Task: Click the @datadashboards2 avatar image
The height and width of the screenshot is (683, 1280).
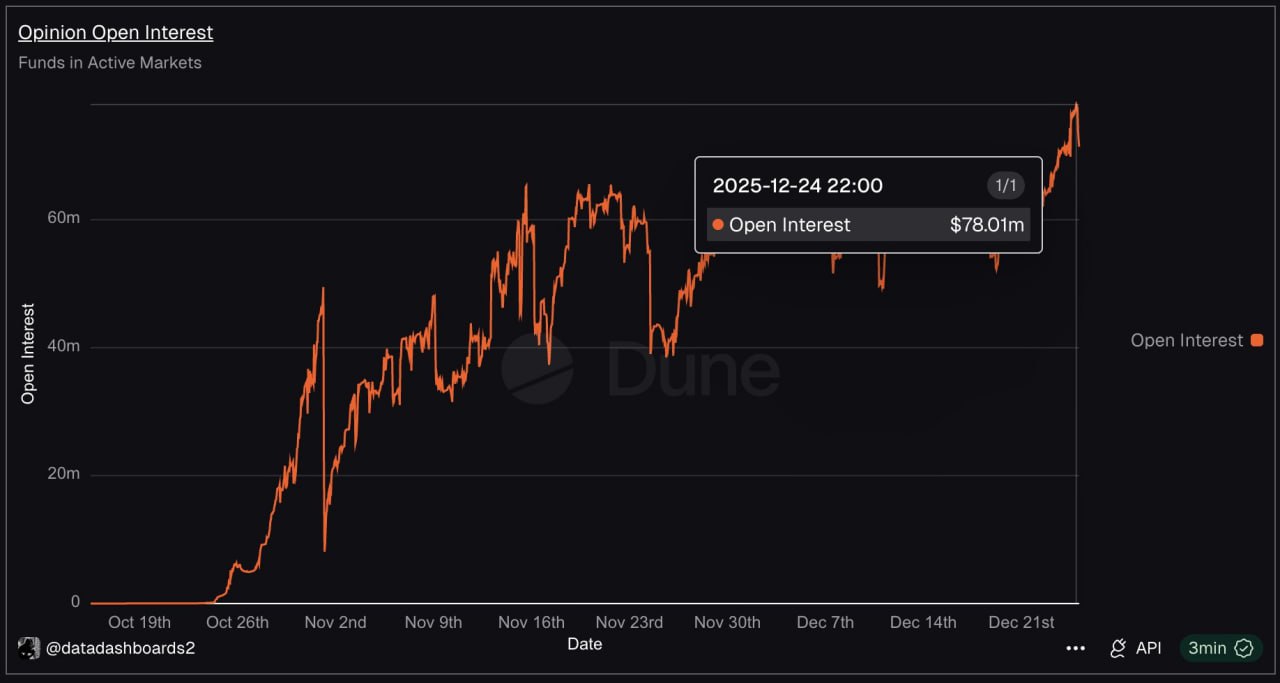Action: [29, 648]
